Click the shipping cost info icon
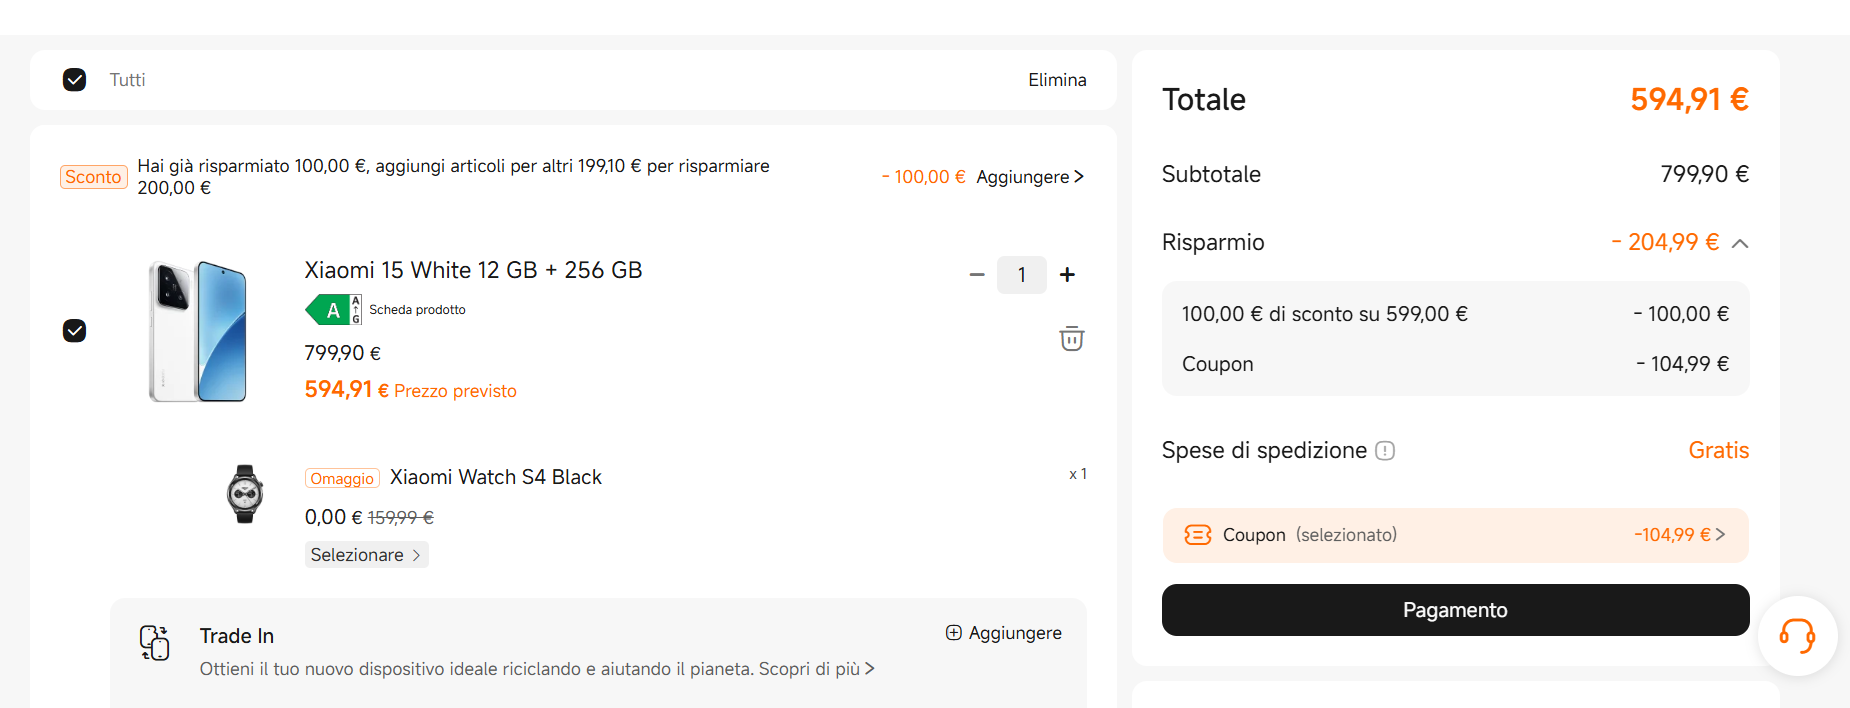 click(1385, 451)
